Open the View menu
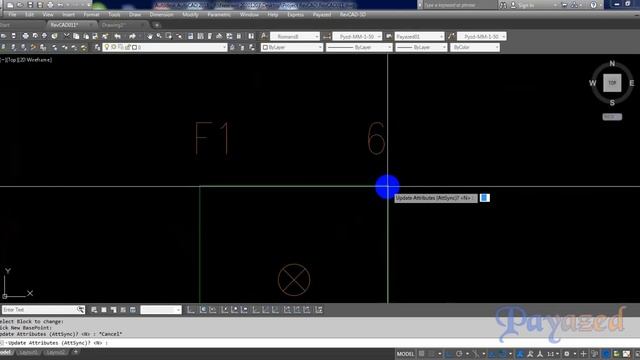 pos(48,14)
